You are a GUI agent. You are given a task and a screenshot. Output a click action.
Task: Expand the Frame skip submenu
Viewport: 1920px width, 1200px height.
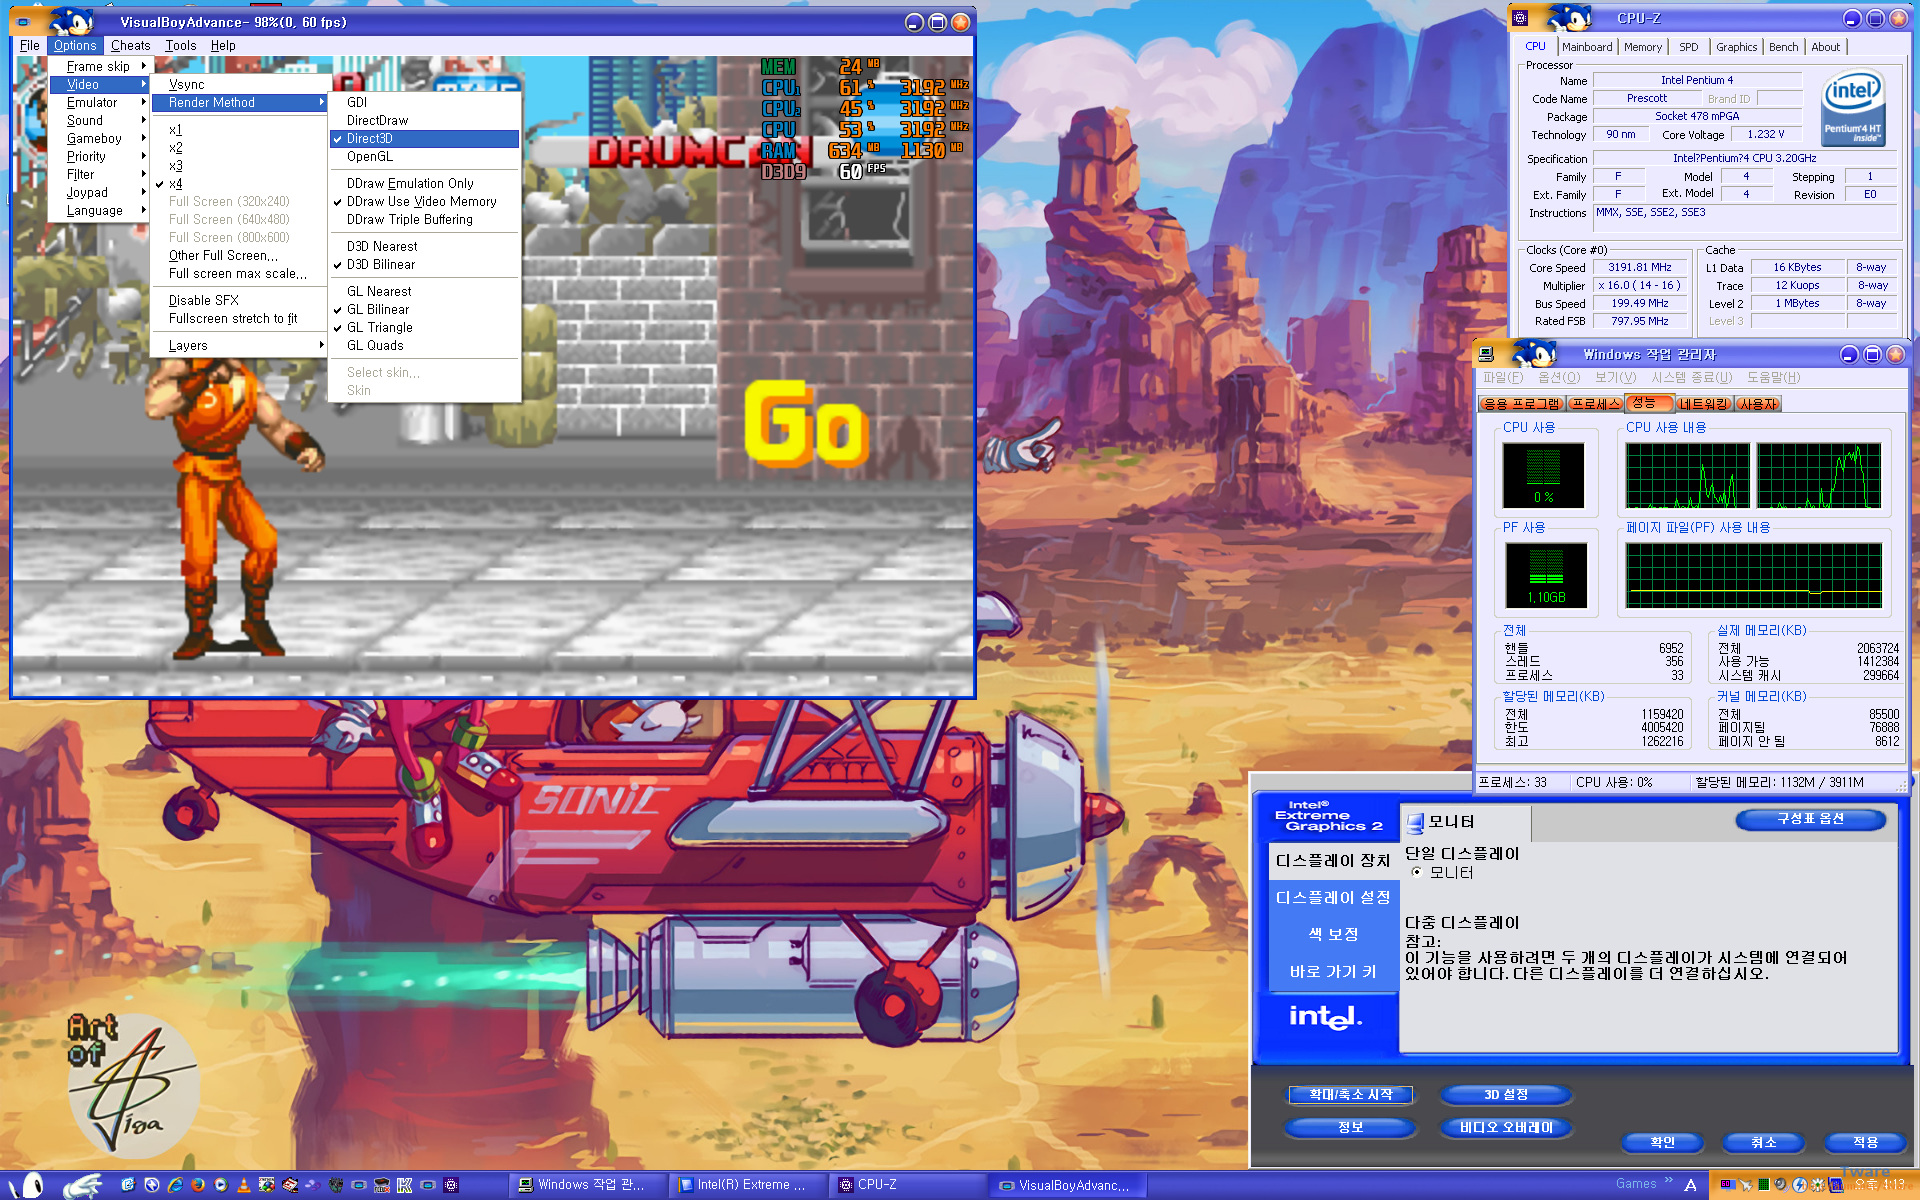pos(100,67)
